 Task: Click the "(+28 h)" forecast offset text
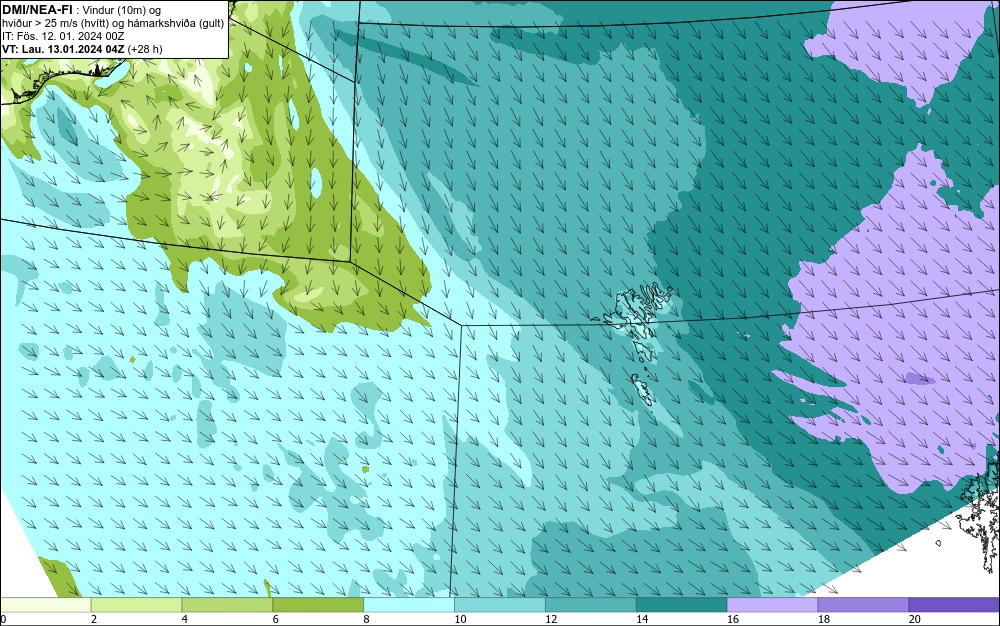145,49
